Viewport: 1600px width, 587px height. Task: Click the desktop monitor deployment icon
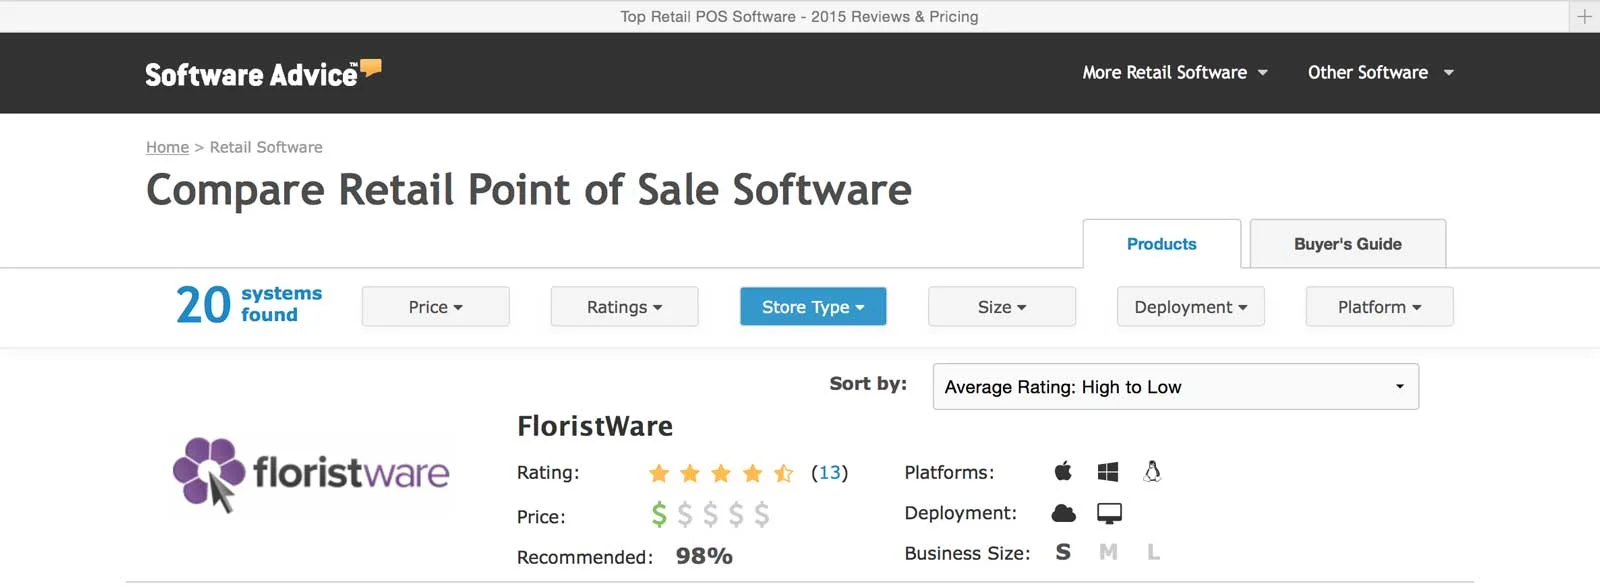[1109, 514]
